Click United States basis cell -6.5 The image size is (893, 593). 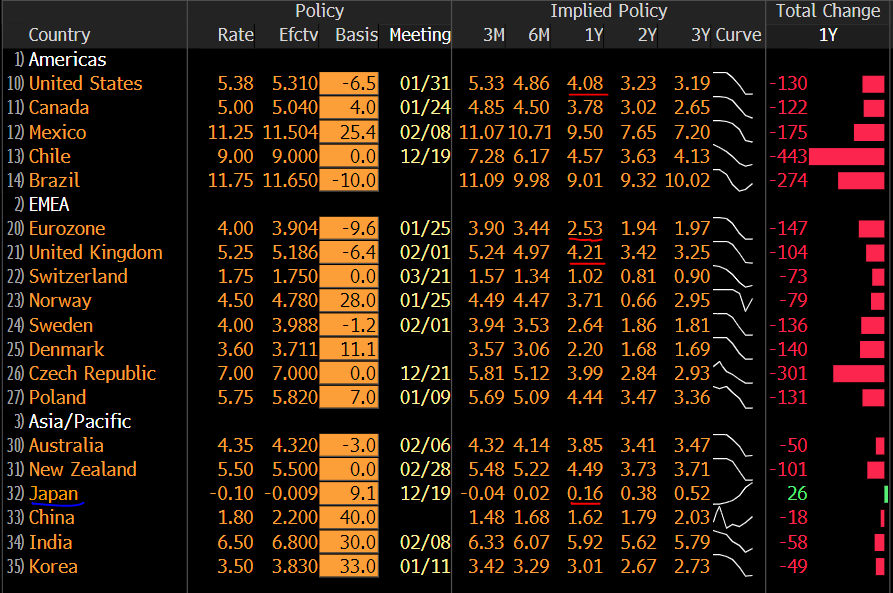pyautogui.click(x=349, y=84)
